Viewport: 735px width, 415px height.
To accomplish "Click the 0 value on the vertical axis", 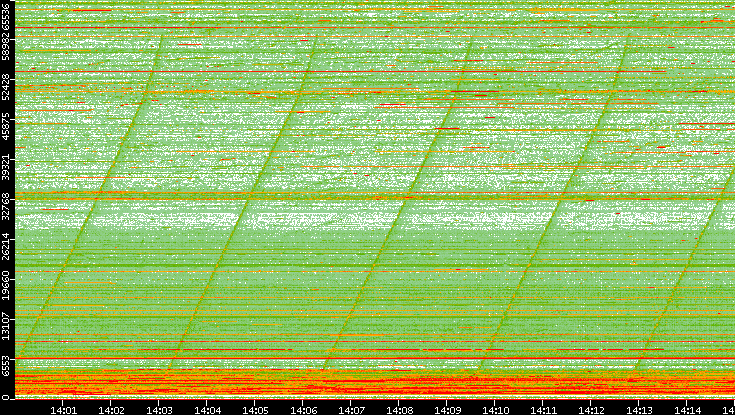I will (5, 398).
